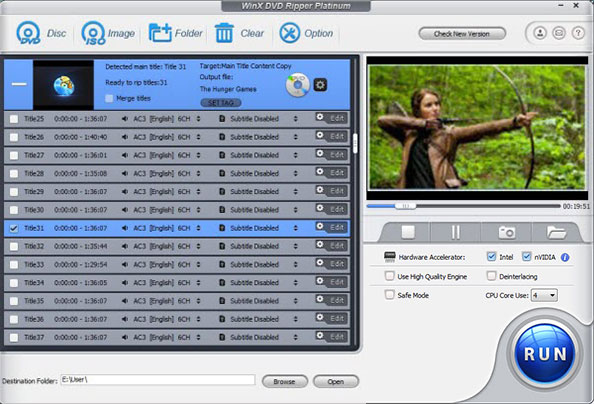Take a snapshot with the camera icon
Viewport: 594px width, 404px height.
(506, 232)
